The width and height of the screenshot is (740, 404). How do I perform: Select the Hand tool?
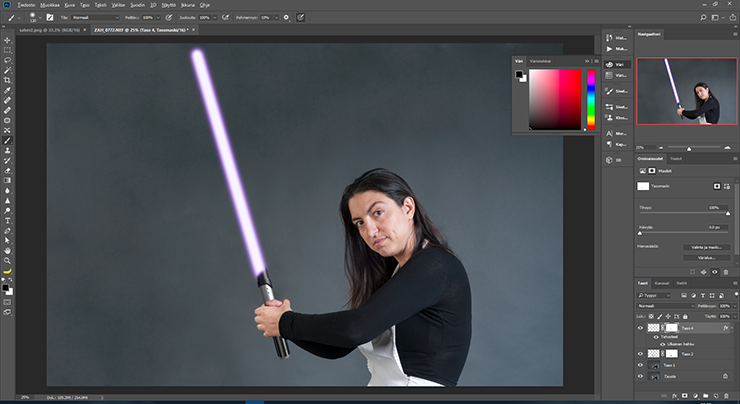click(x=7, y=251)
